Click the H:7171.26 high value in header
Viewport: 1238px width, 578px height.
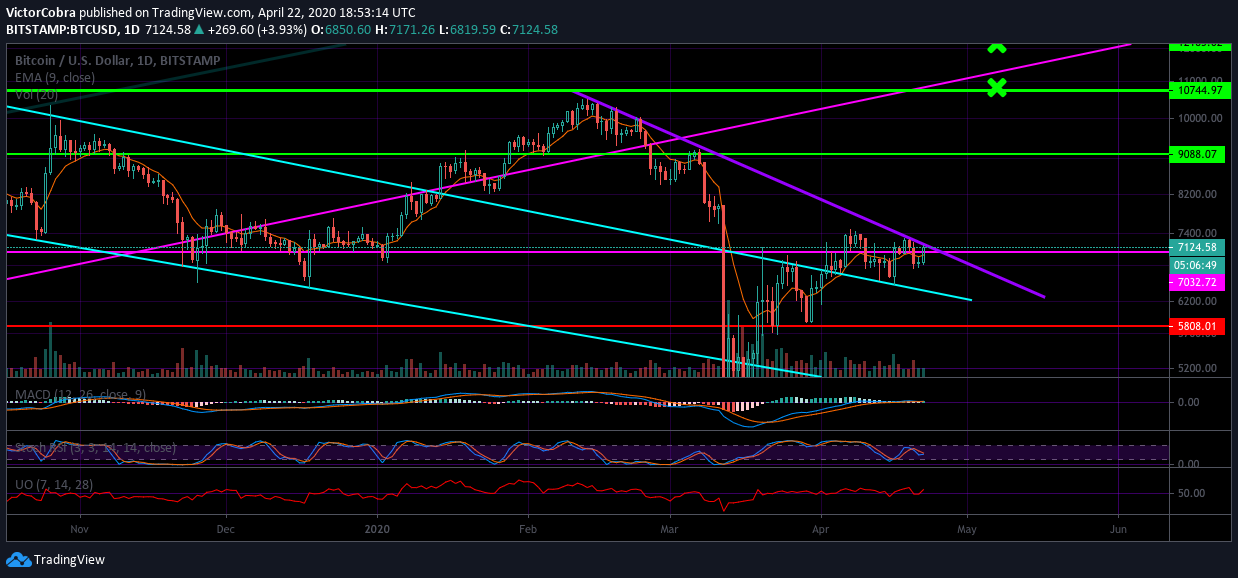(x=406, y=30)
